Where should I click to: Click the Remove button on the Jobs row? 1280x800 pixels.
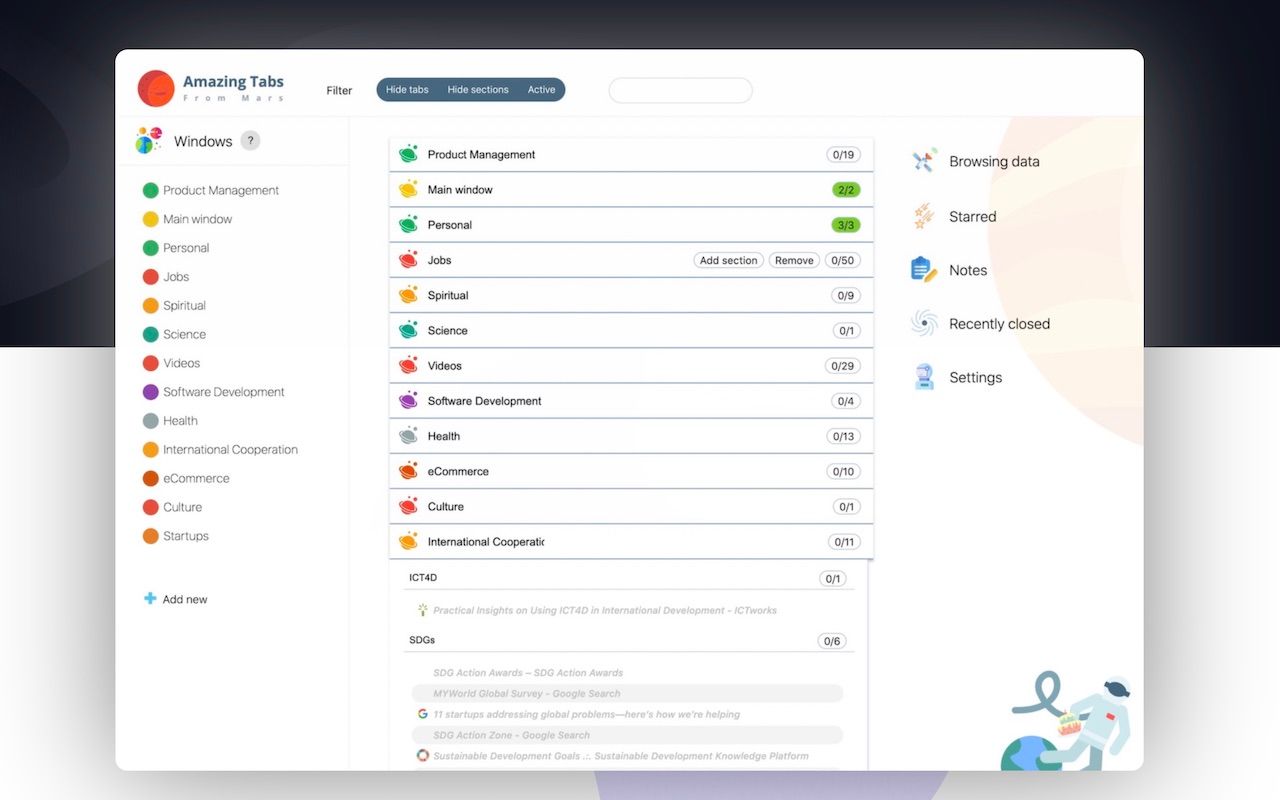pos(794,260)
